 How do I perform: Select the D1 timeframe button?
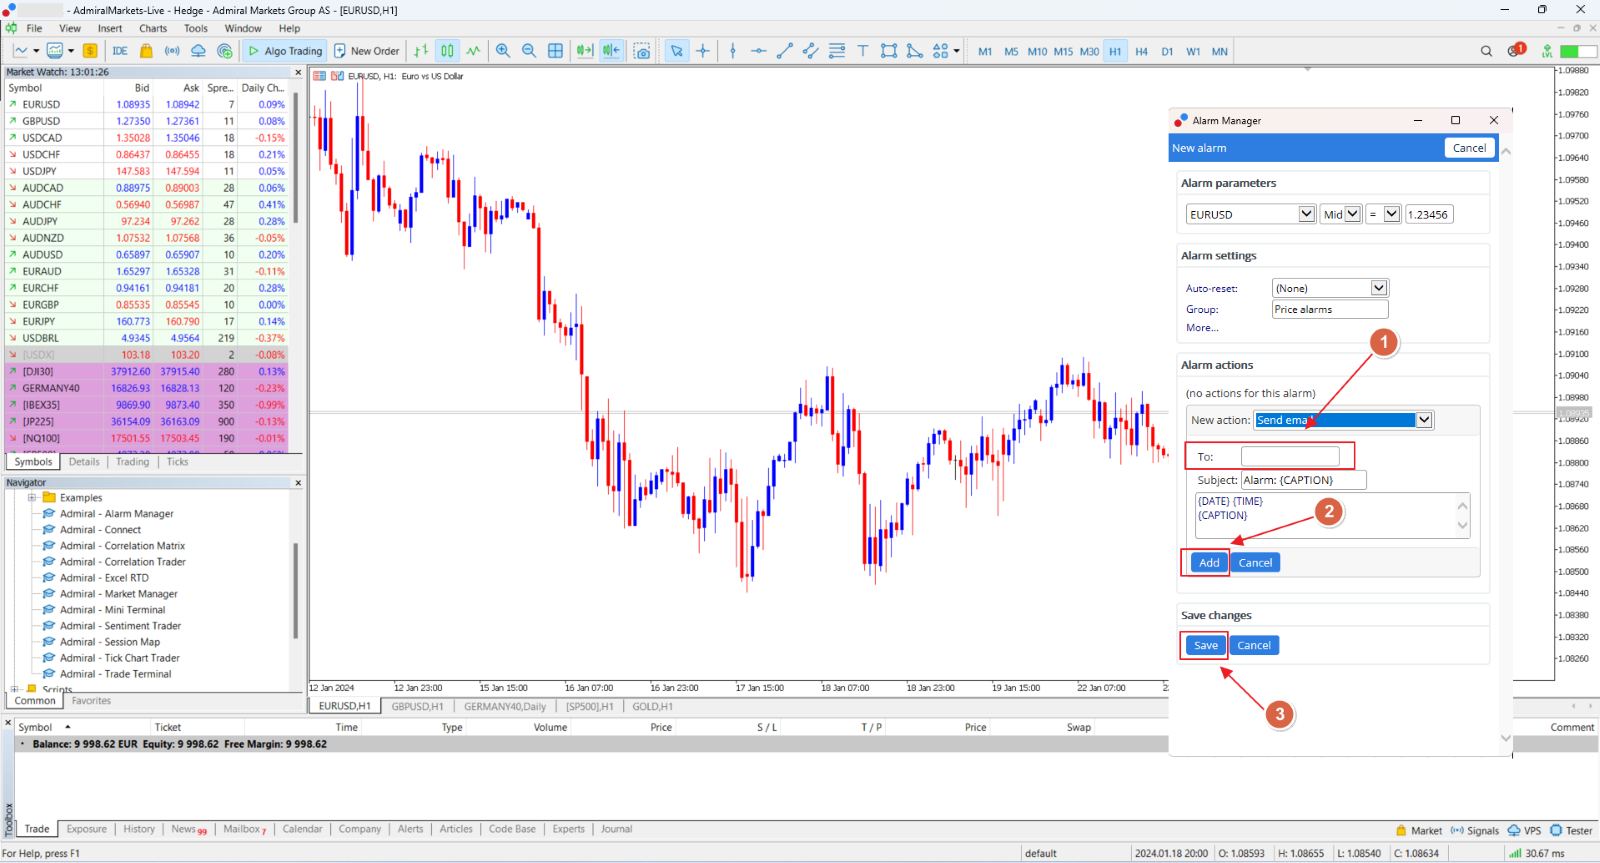tap(1167, 51)
